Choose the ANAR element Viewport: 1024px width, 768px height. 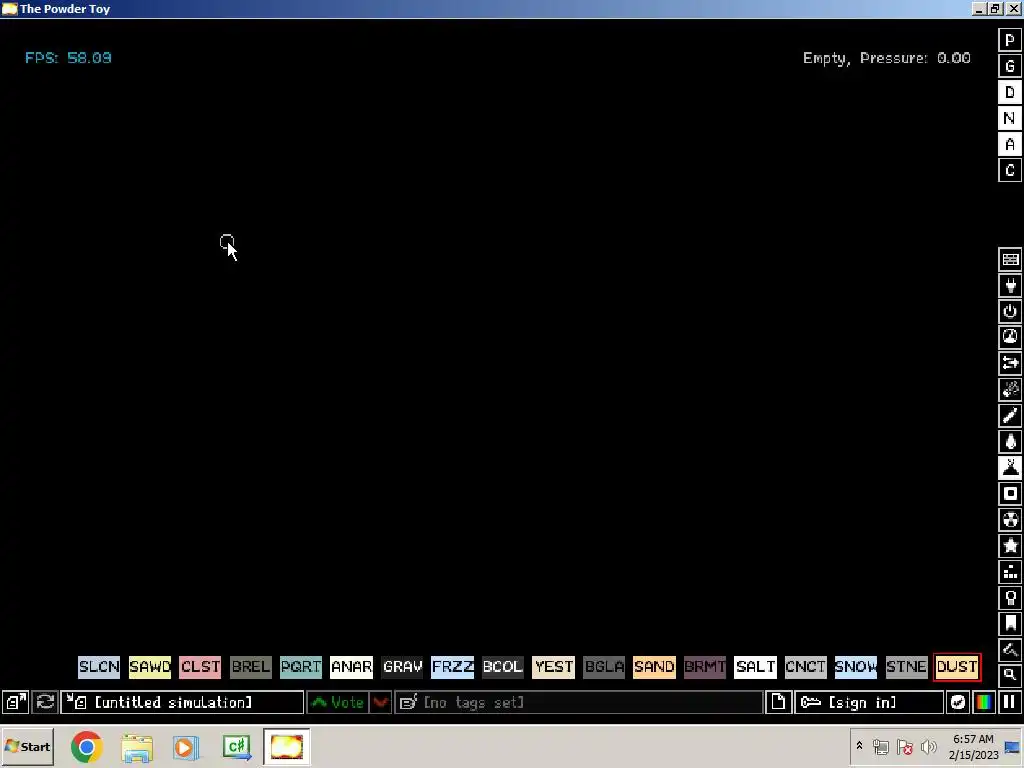pos(351,667)
